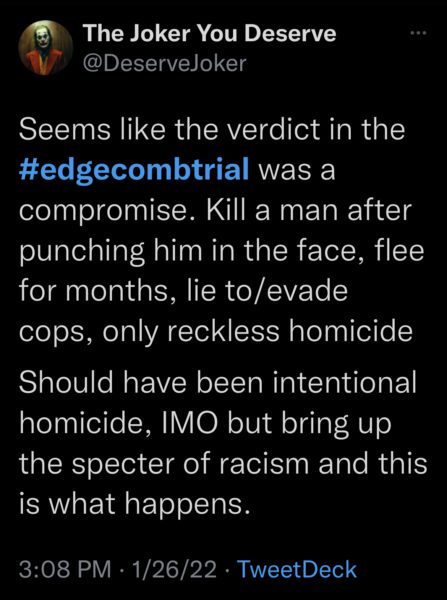Click the line cops, only reckless homicide
447x600 pixels.
[215, 333]
